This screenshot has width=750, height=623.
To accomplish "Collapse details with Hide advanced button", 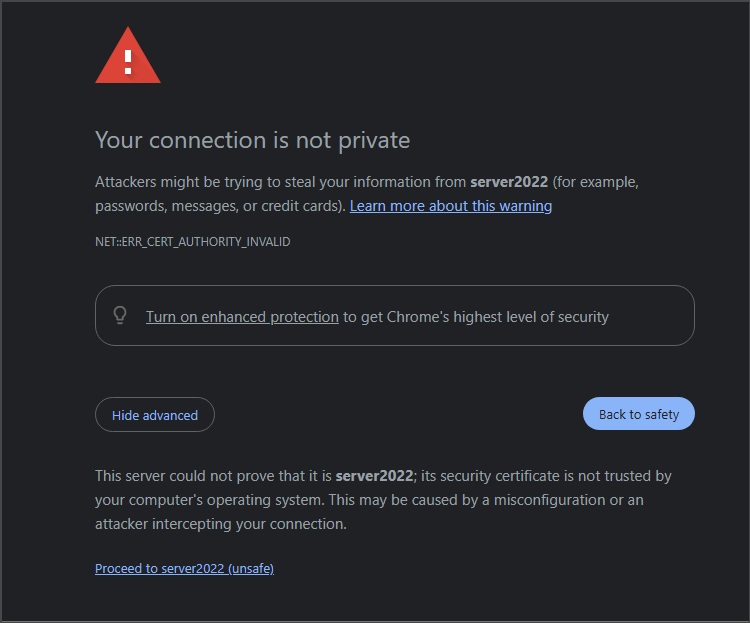I will tap(155, 414).
